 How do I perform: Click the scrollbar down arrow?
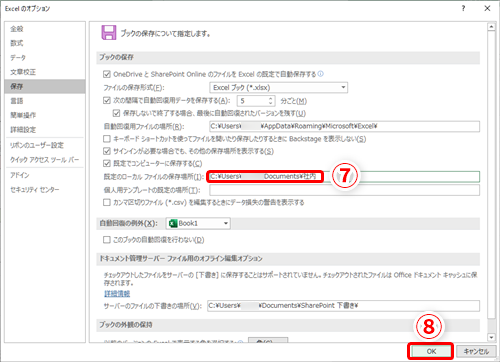pyautogui.click(x=491, y=337)
